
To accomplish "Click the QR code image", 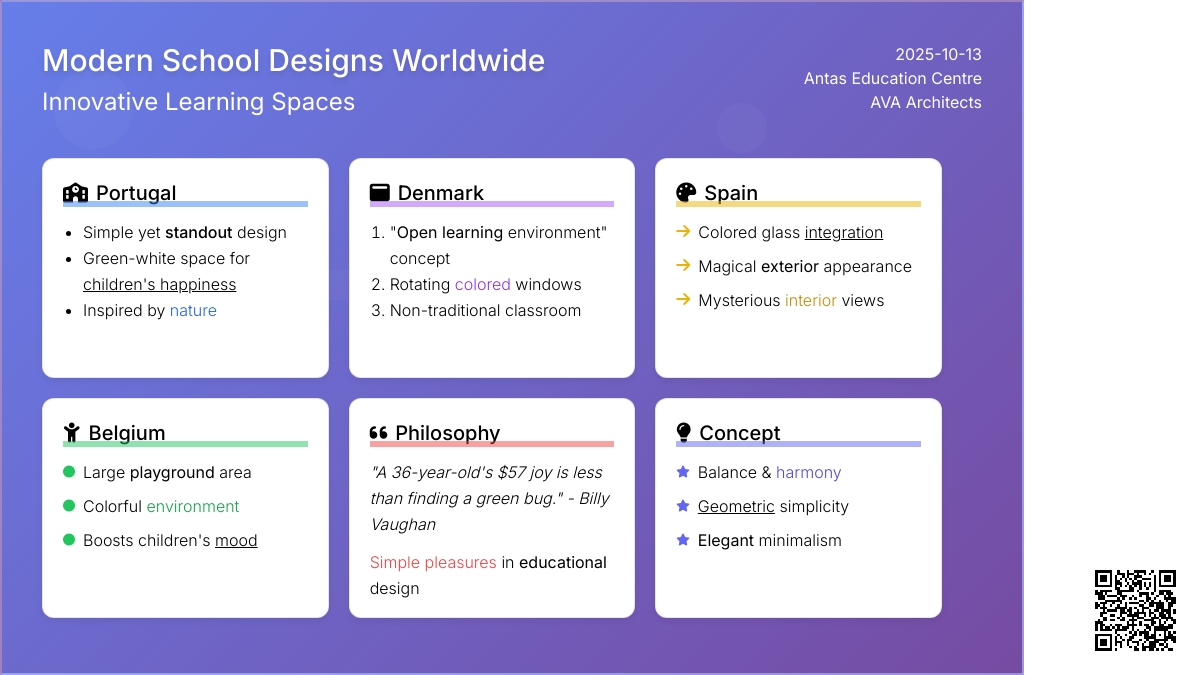I will tap(1135, 610).
